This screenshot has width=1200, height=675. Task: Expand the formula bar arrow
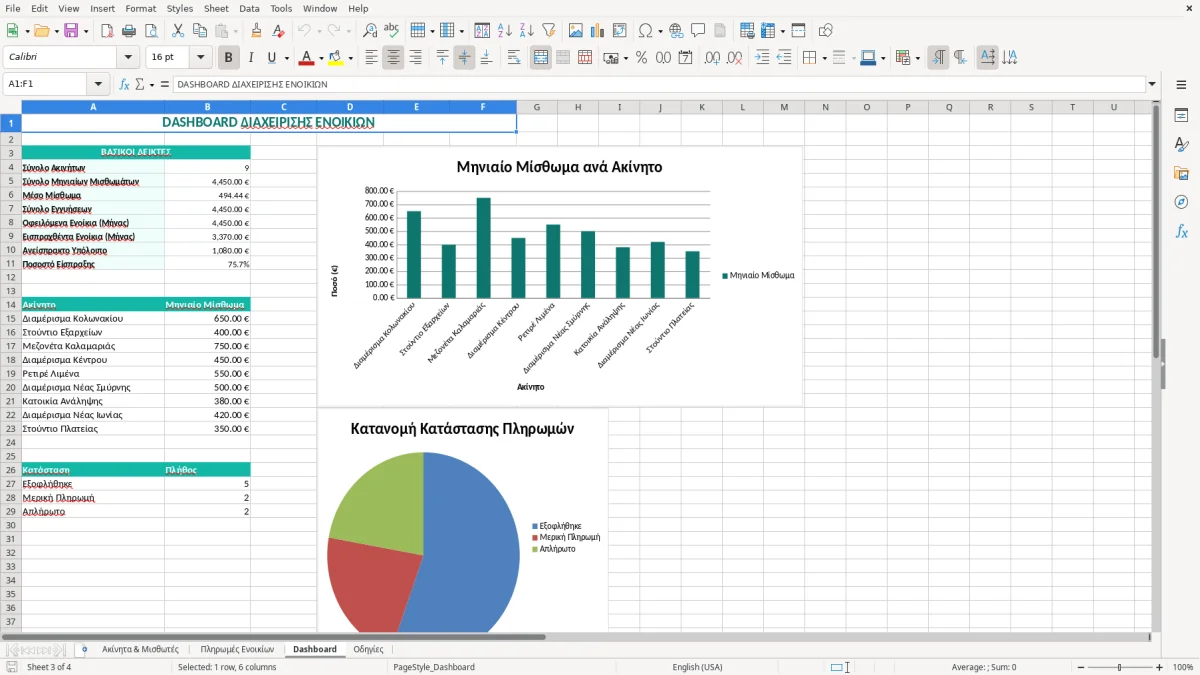[1153, 85]
